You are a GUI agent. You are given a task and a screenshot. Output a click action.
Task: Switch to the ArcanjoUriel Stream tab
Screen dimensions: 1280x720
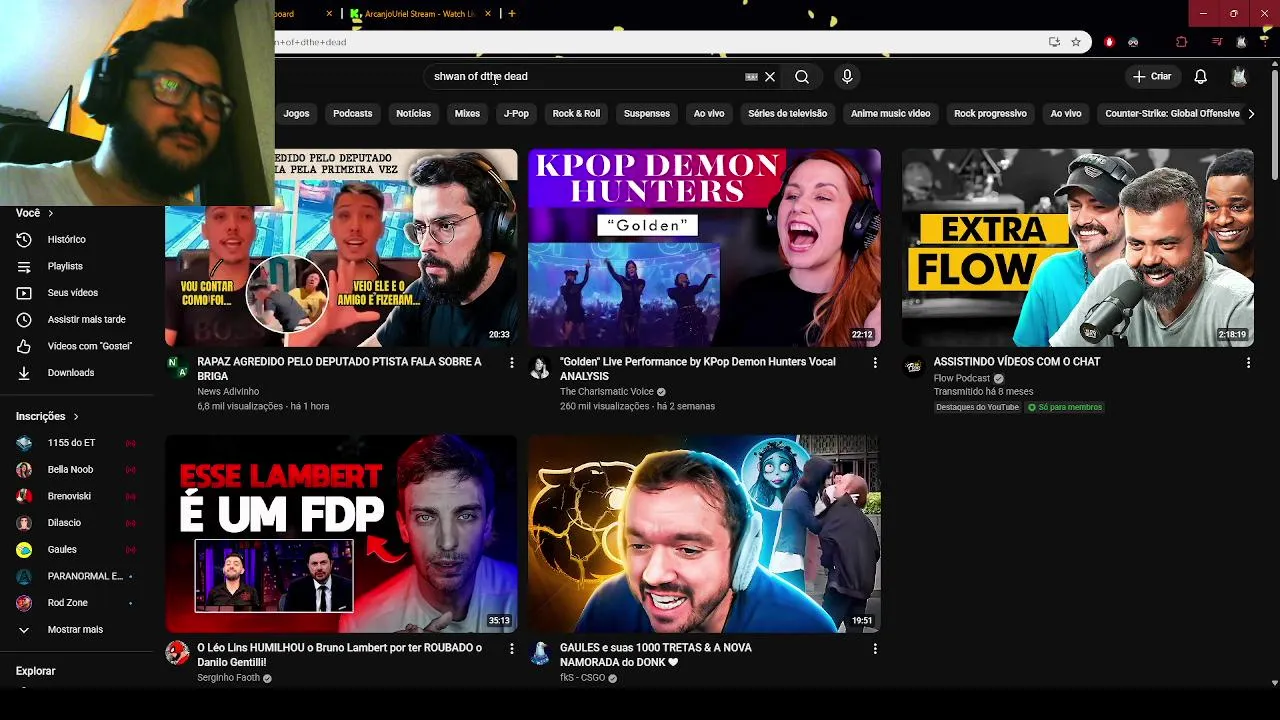click(419, 14)
